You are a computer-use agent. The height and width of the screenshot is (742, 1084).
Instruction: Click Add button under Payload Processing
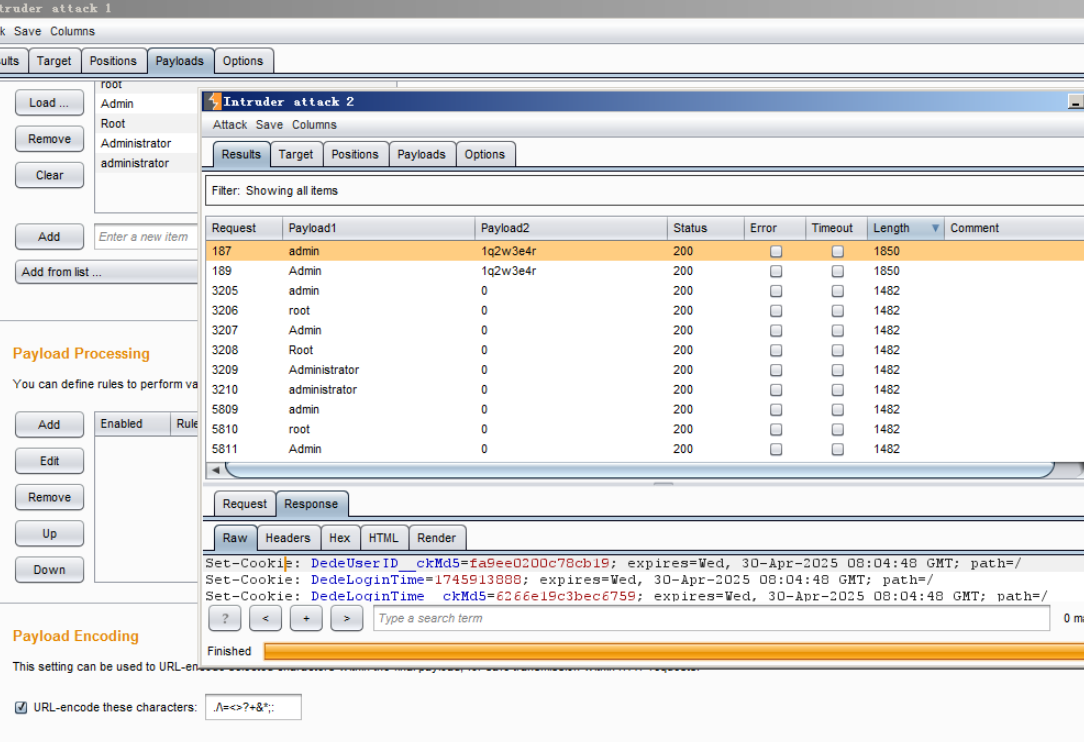click(x=49, y=425)
